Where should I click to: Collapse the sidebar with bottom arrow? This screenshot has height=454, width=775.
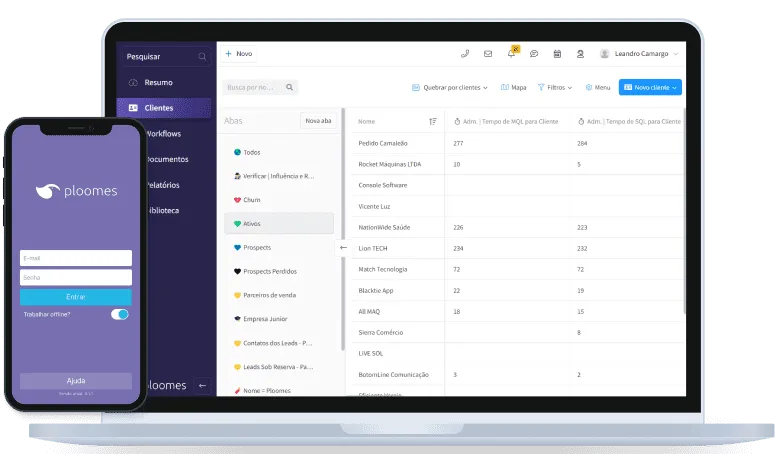(202, 385)
